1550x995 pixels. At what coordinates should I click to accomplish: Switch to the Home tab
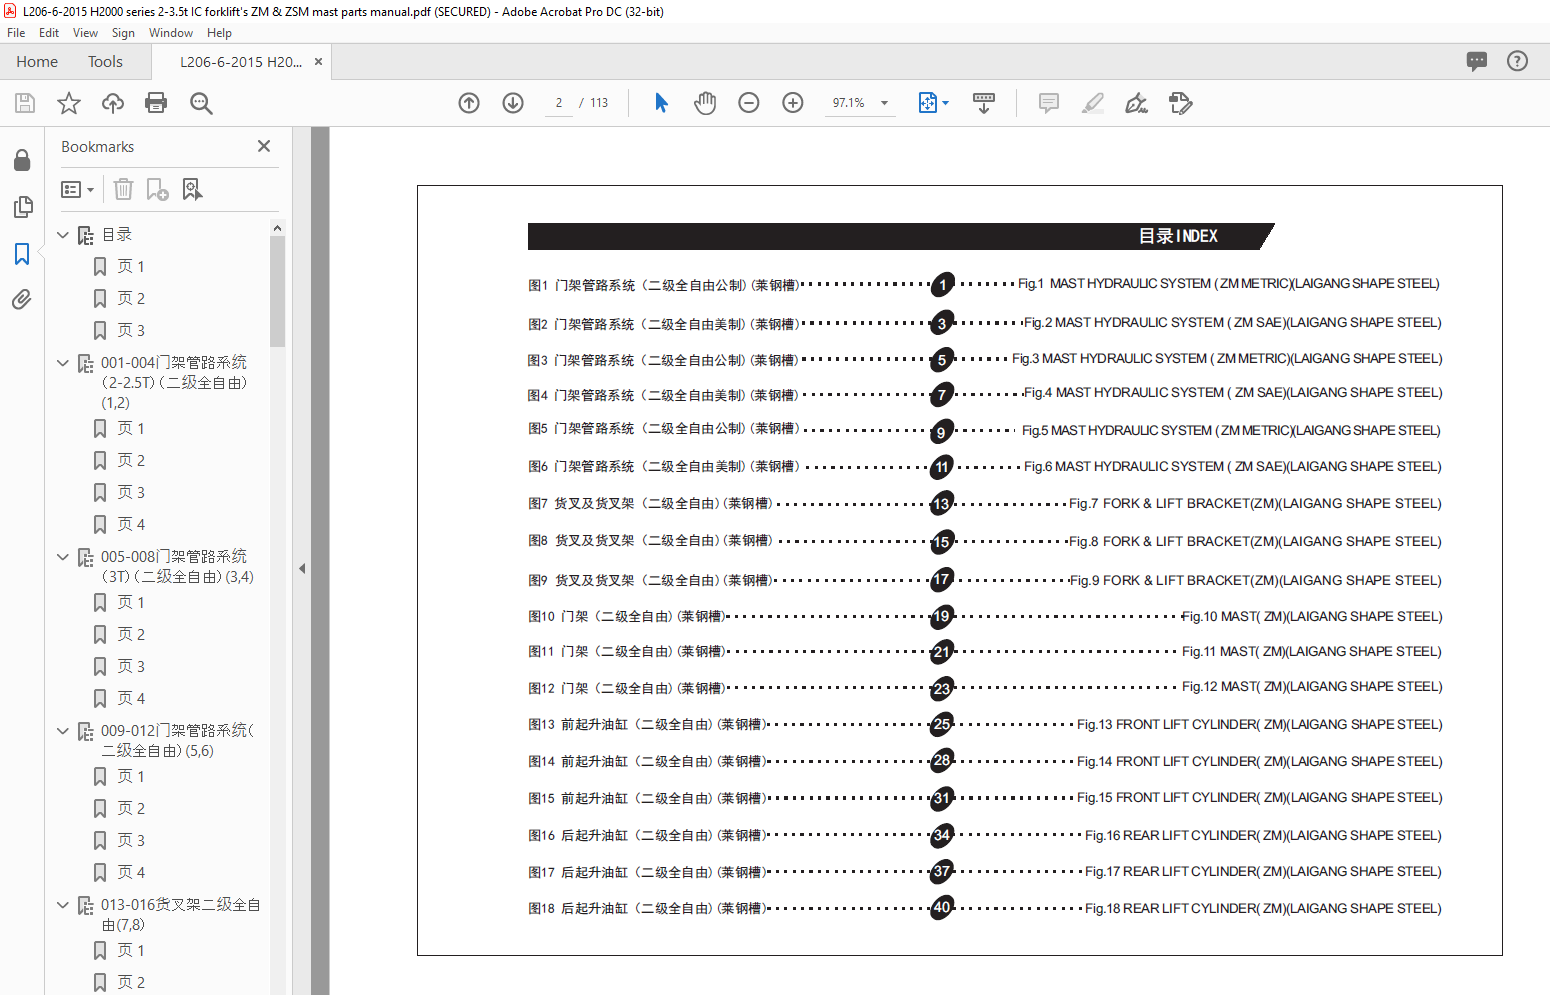click(x=37, y=62)
